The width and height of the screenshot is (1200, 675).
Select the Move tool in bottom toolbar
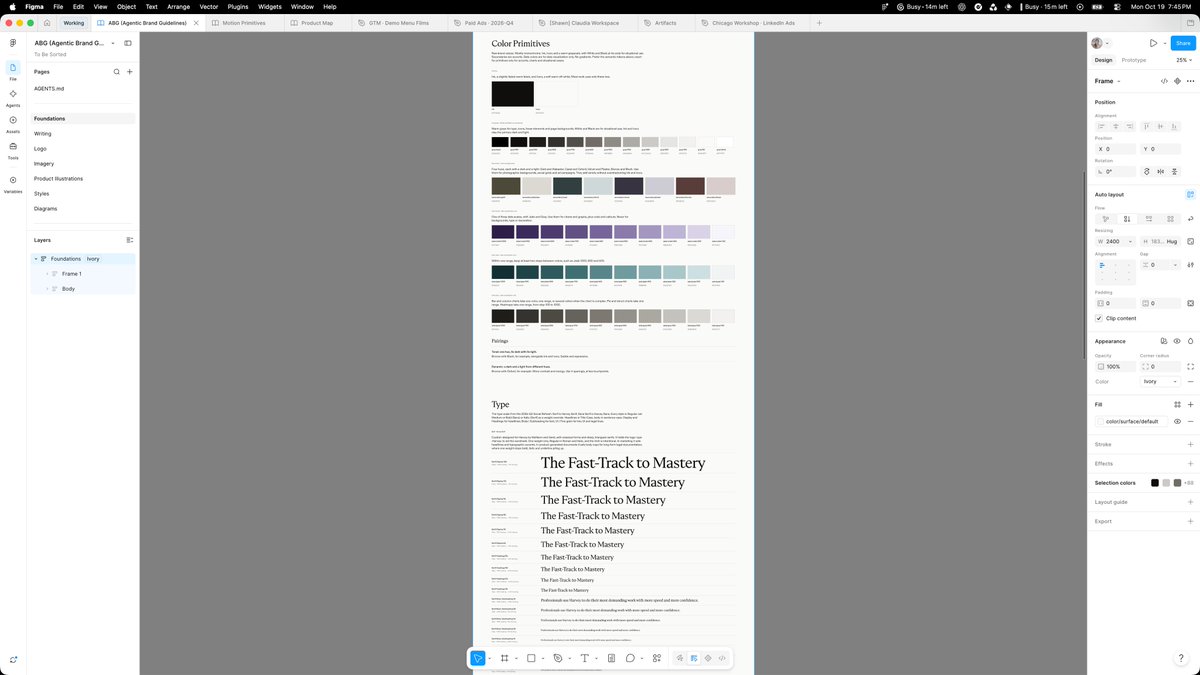(478, 658)
